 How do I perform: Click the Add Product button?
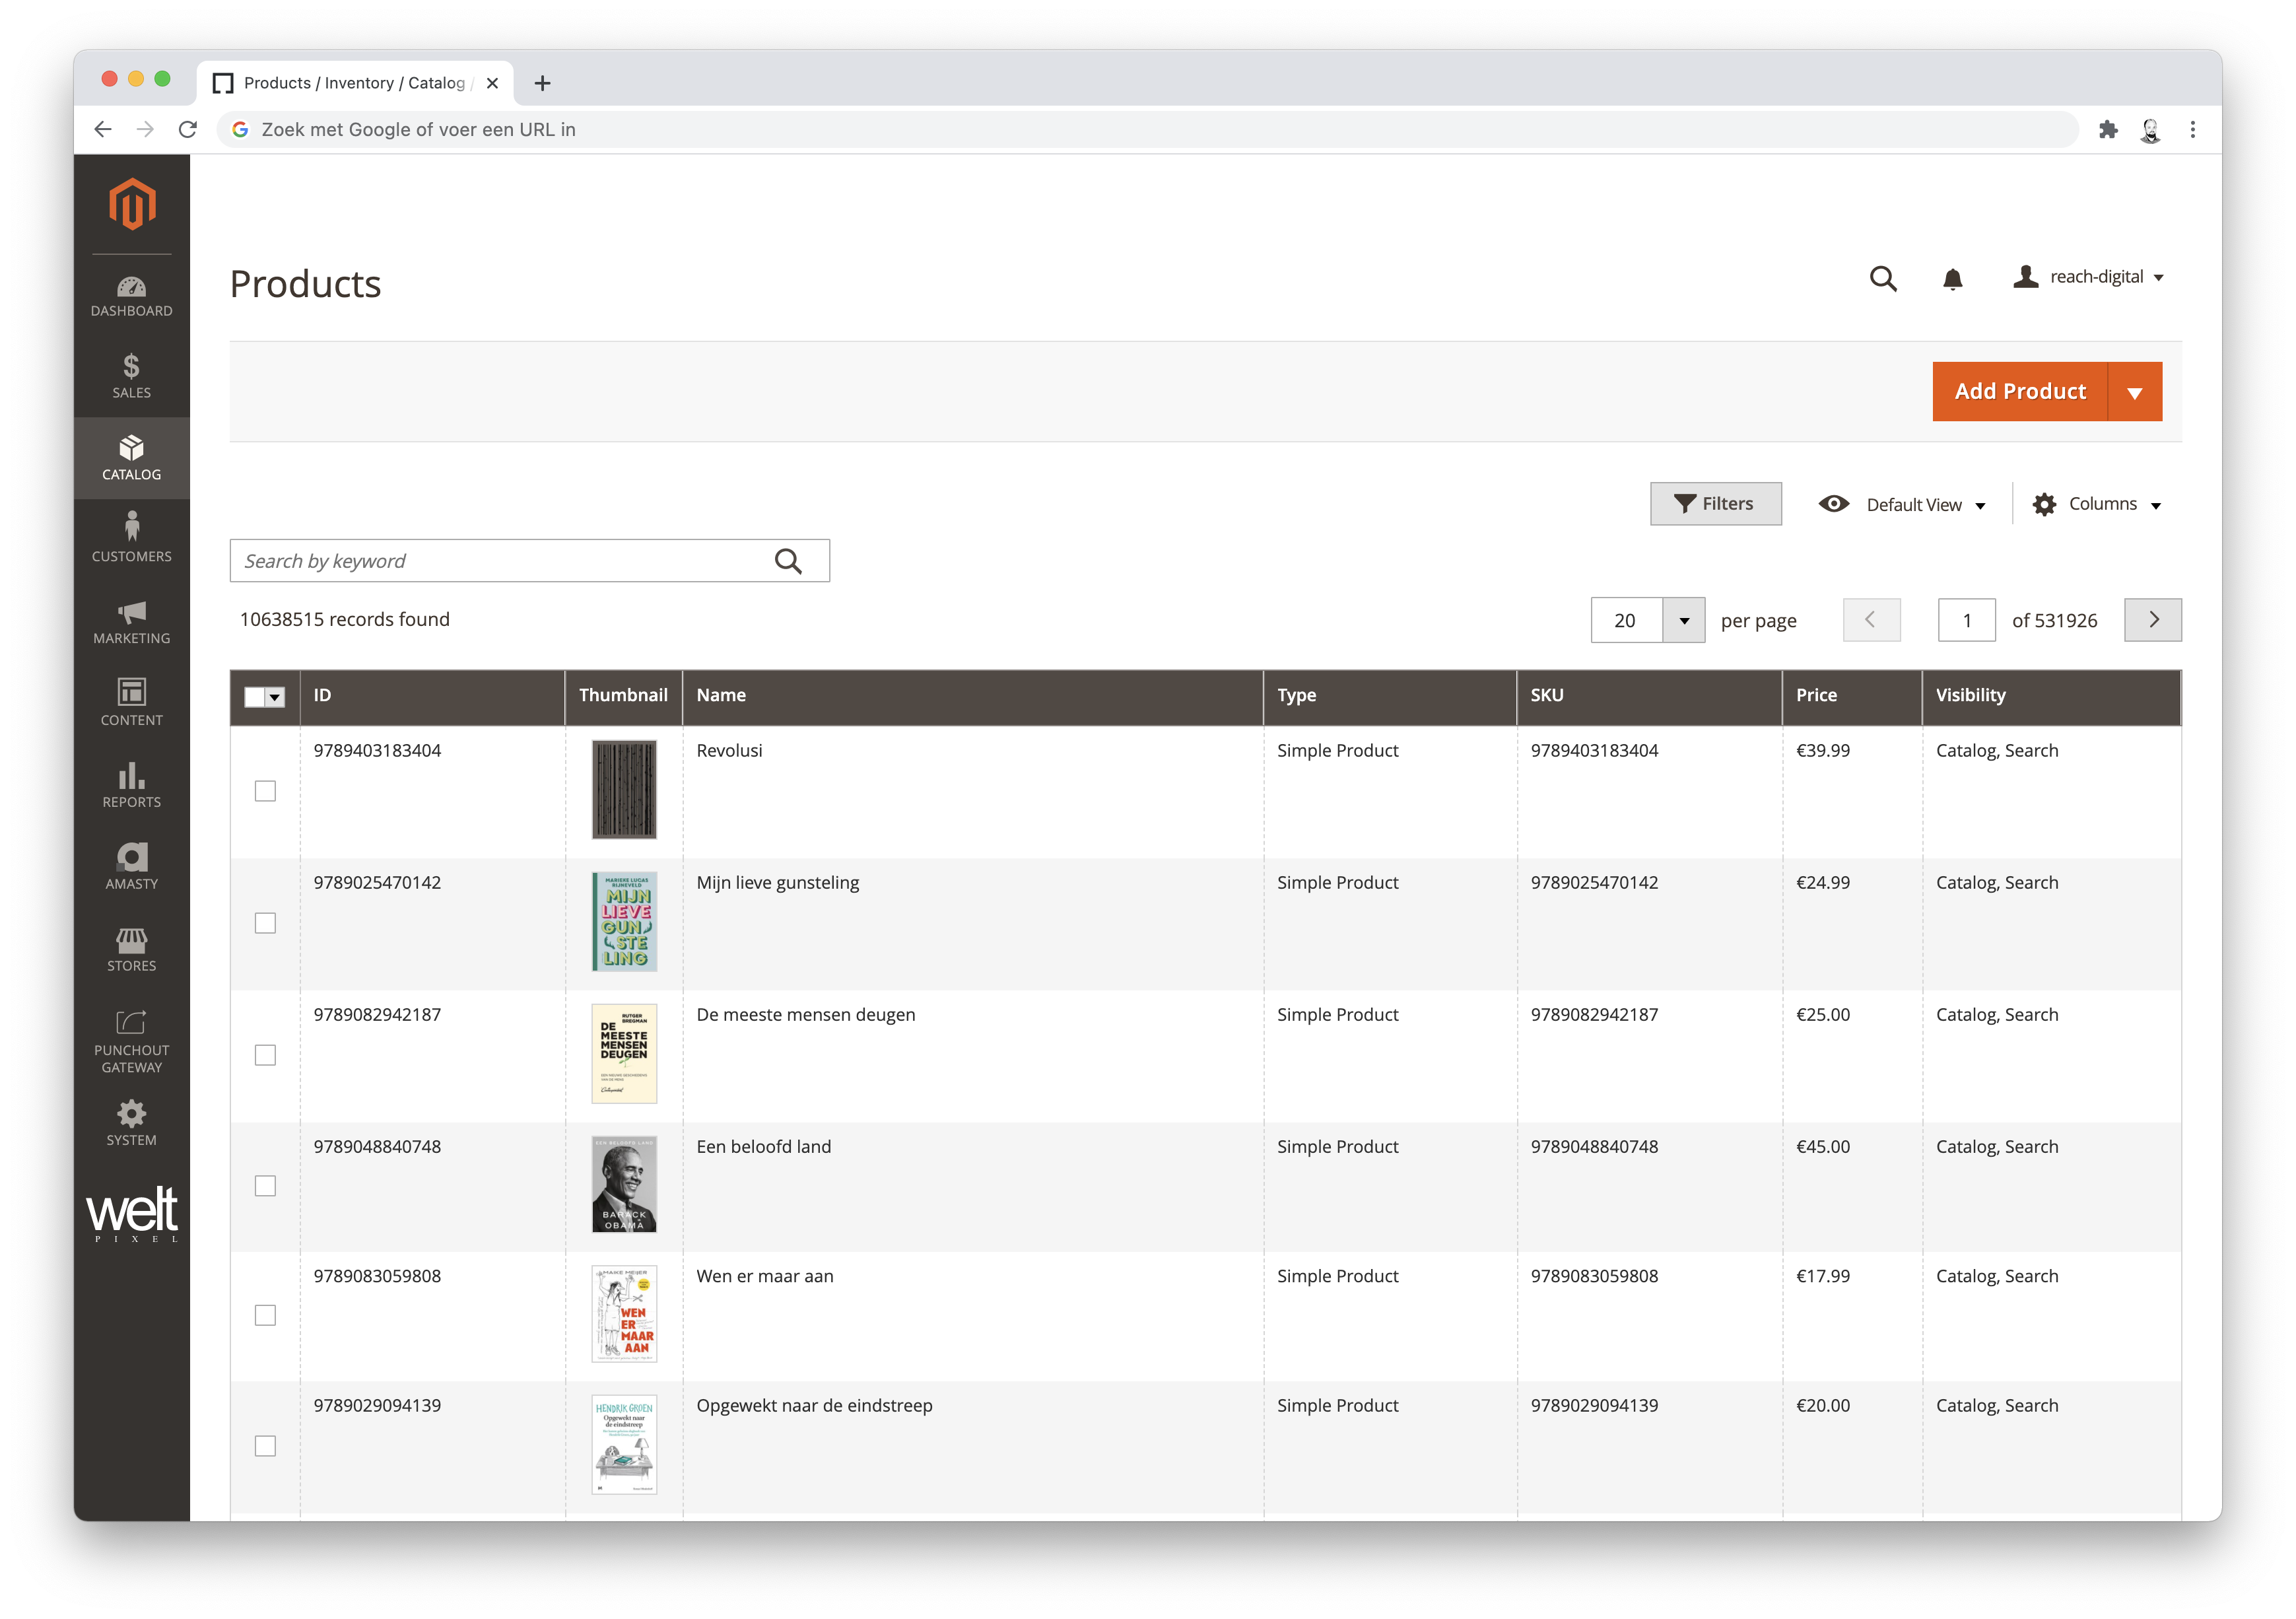point(2019,389)
